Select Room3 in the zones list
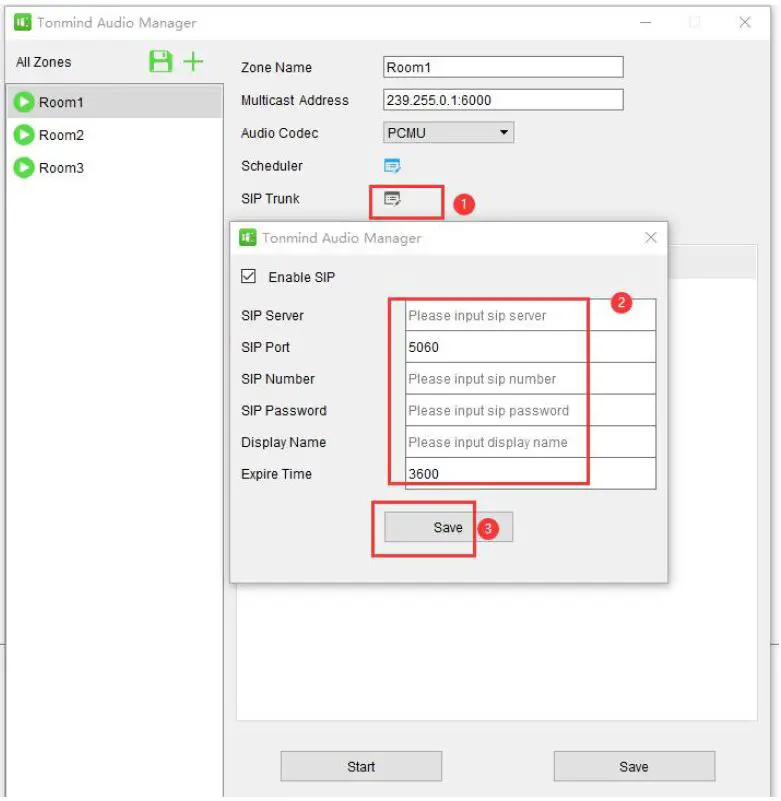Screen dimensions: 781x801 (115, 168)
